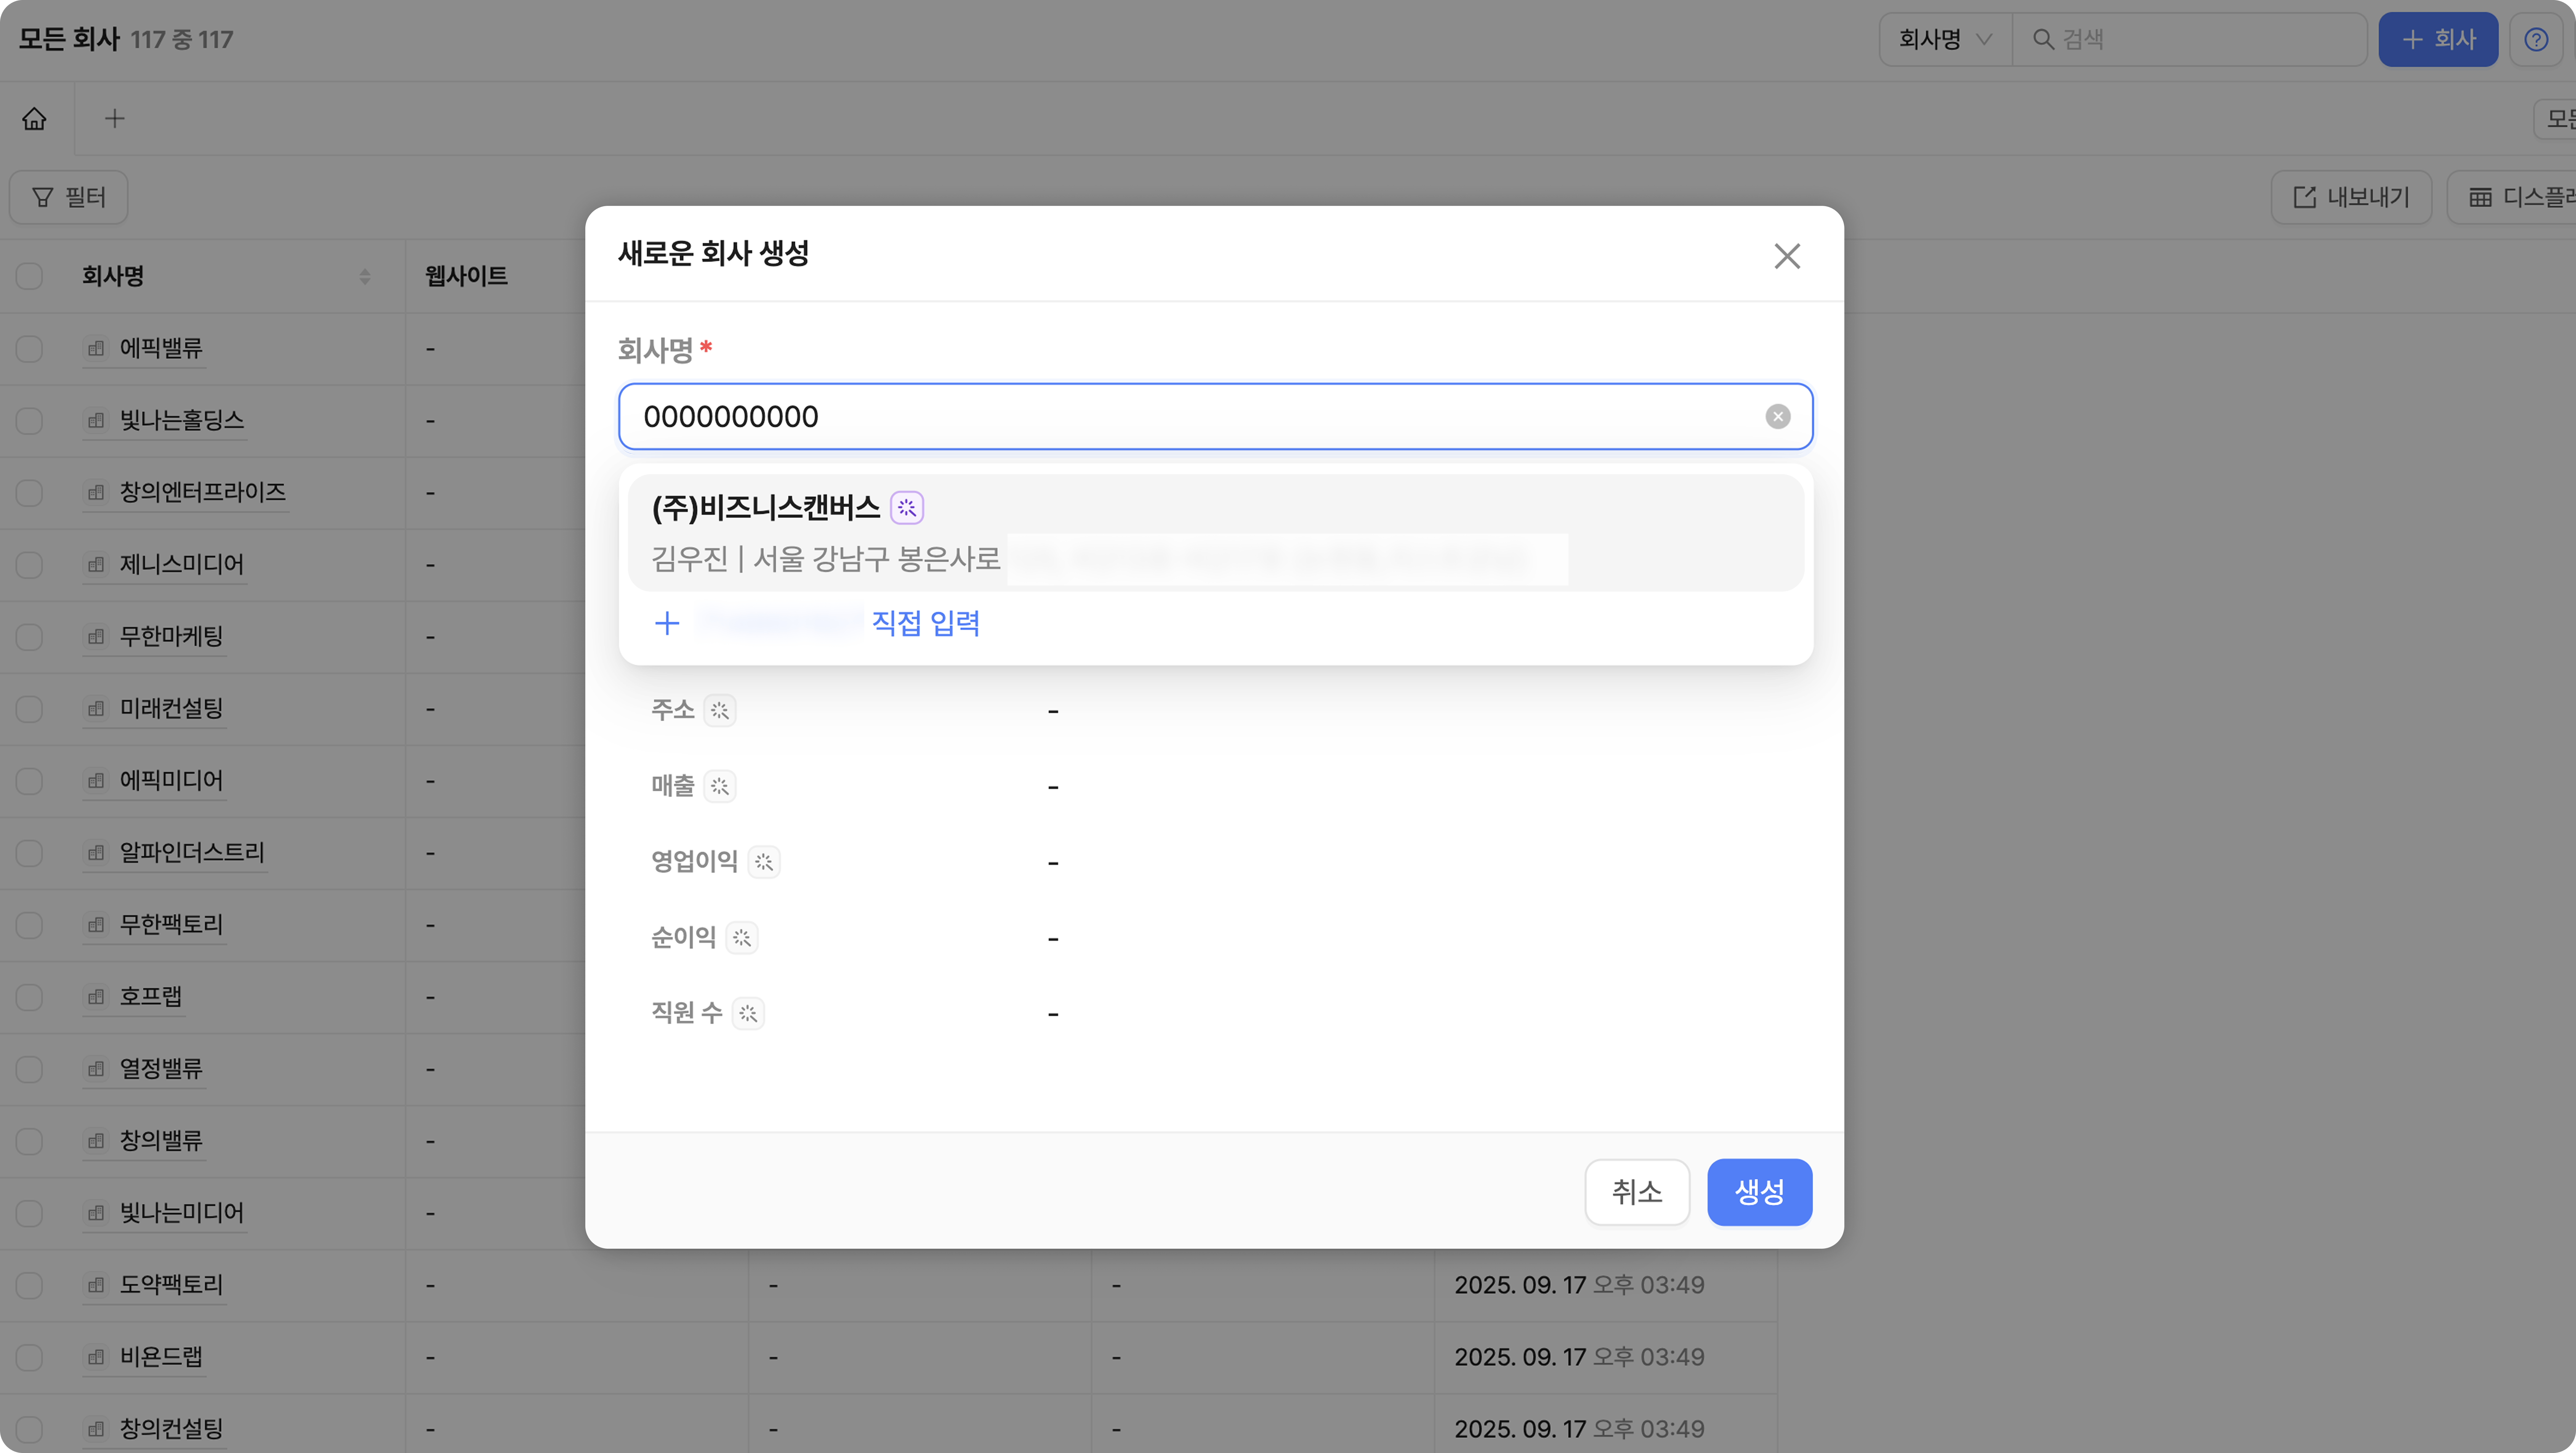The height and width of the screenshot is (1453, 2576).
Task: Click the plus icon beside 직접 입력
Action: 667,623
